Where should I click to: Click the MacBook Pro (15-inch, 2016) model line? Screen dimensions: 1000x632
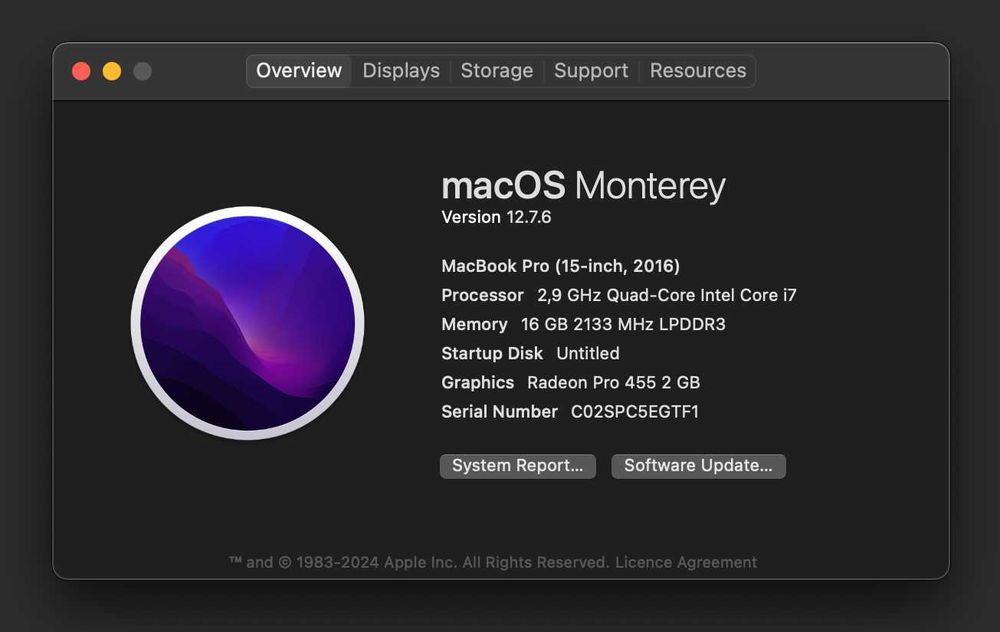[560, 266]
